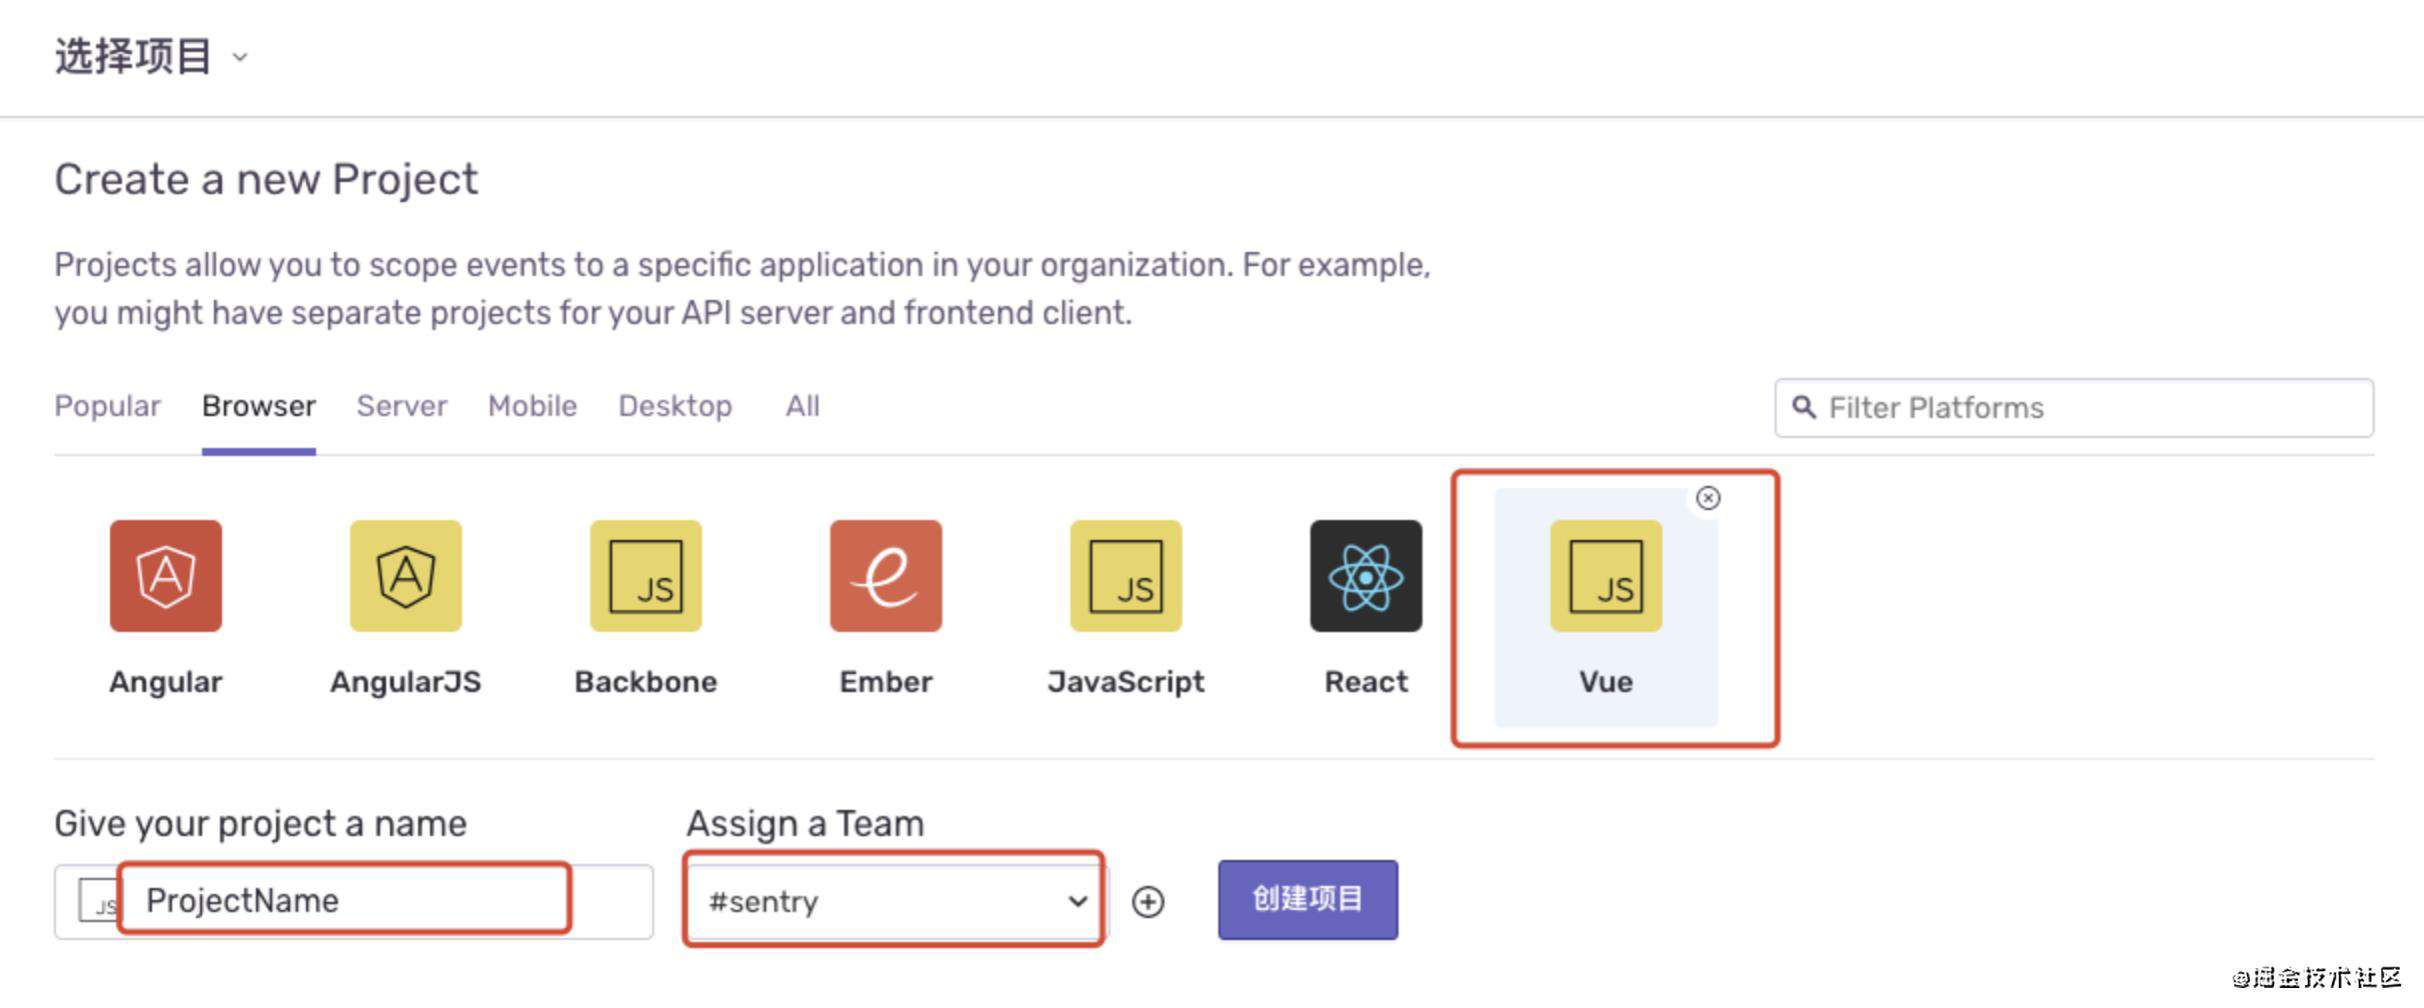Click the 'Give your project a name' label
Screen dimensions: 2424x1008
(x=260, y=824)
